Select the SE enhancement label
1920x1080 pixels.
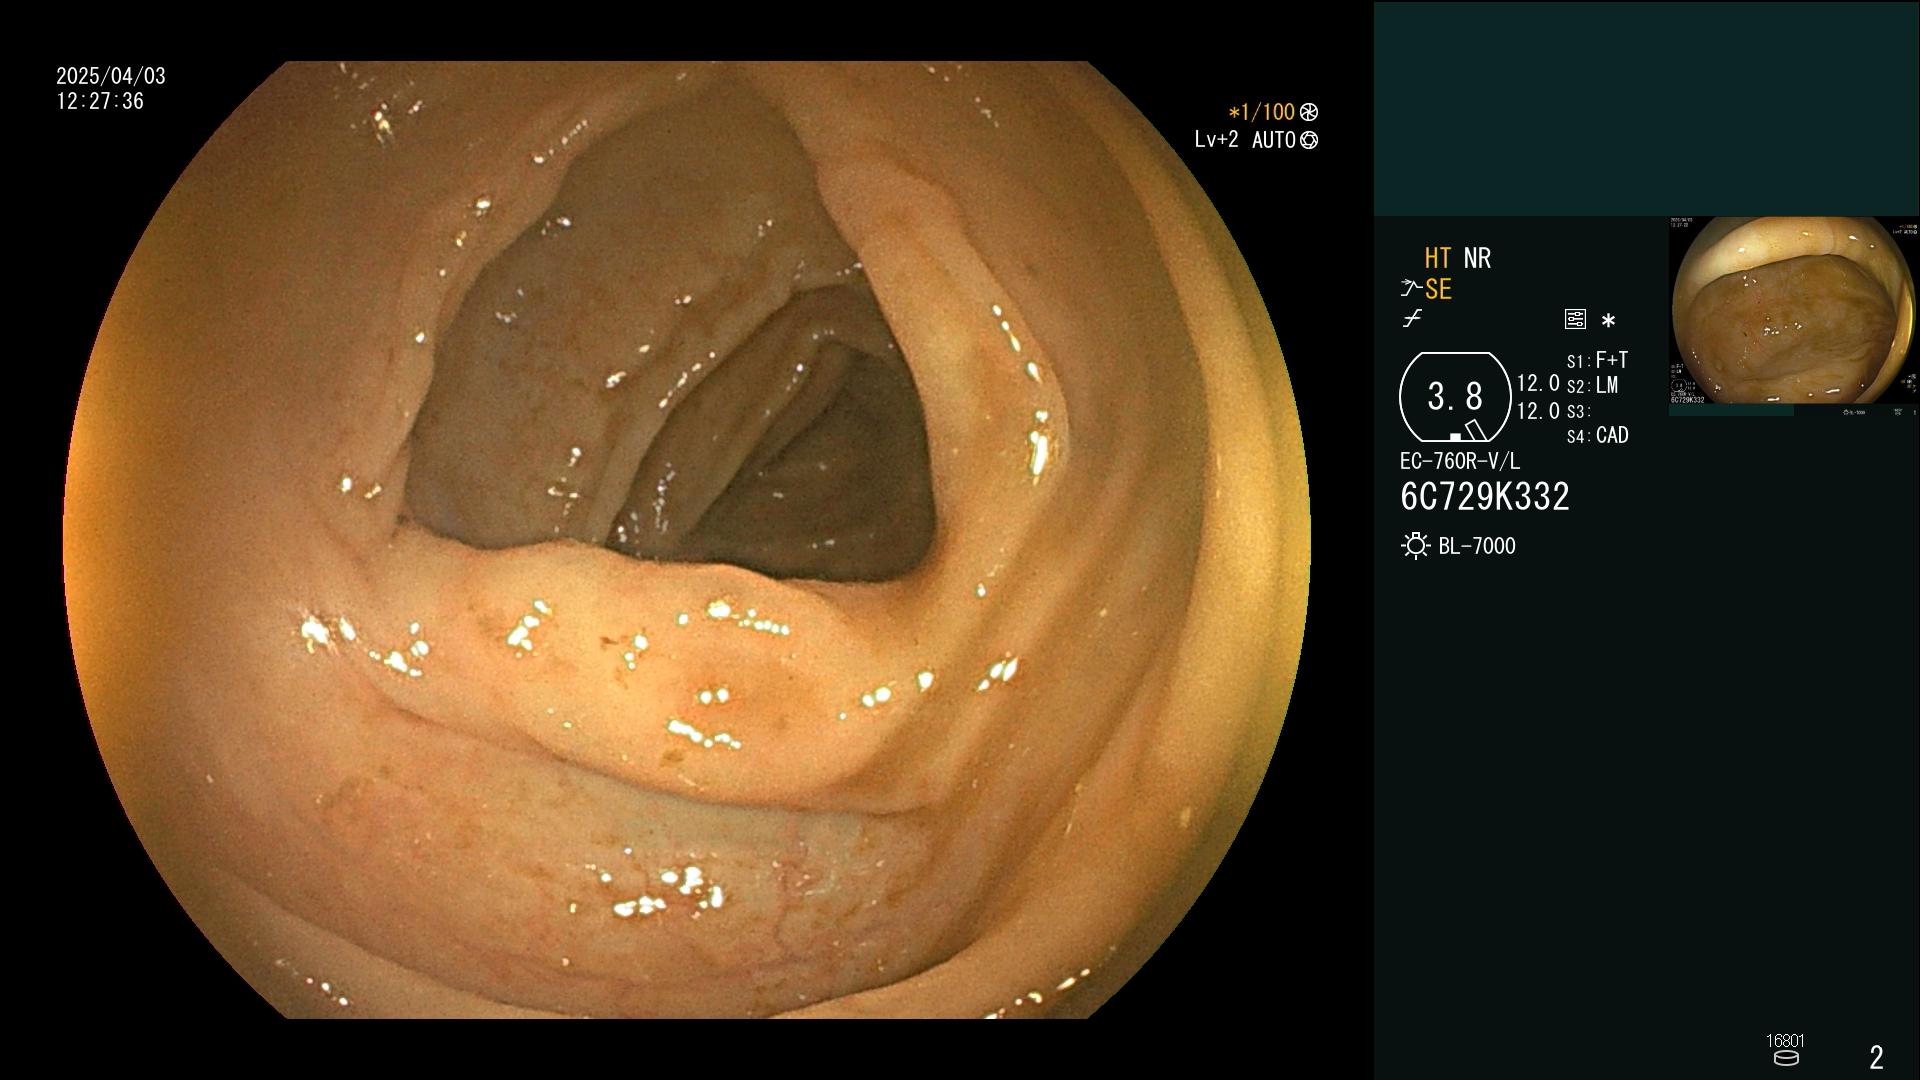click(1438, 290)
